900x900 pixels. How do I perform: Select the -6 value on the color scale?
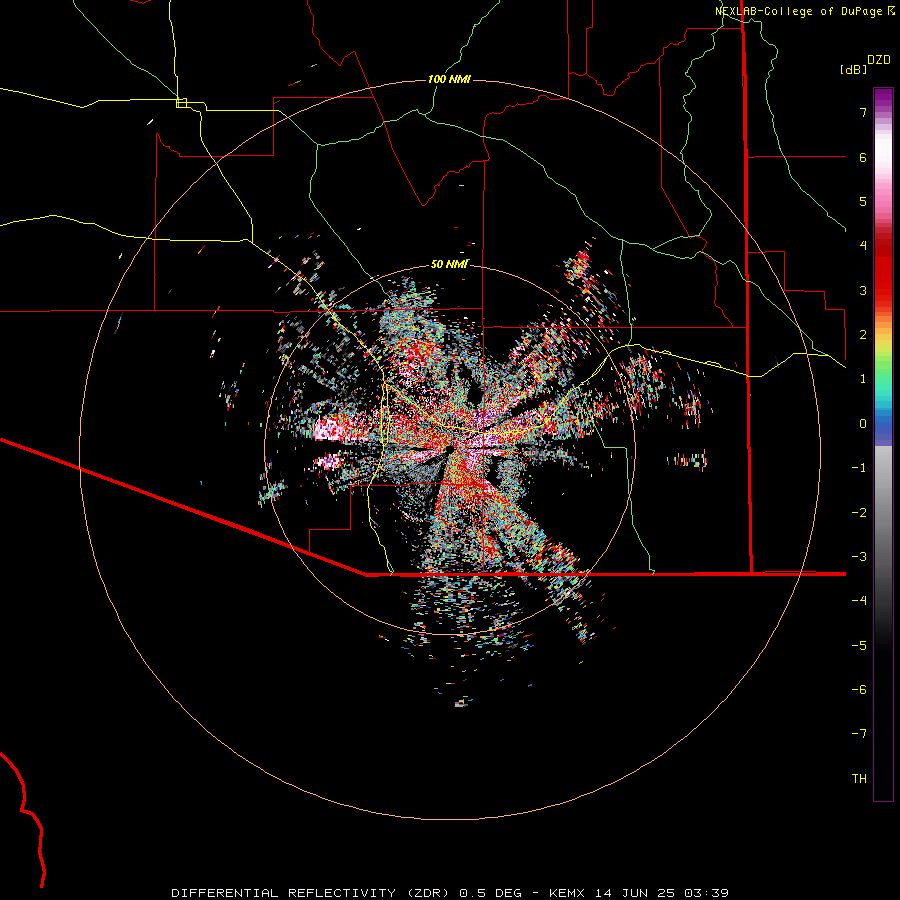[x=859, y=690]
